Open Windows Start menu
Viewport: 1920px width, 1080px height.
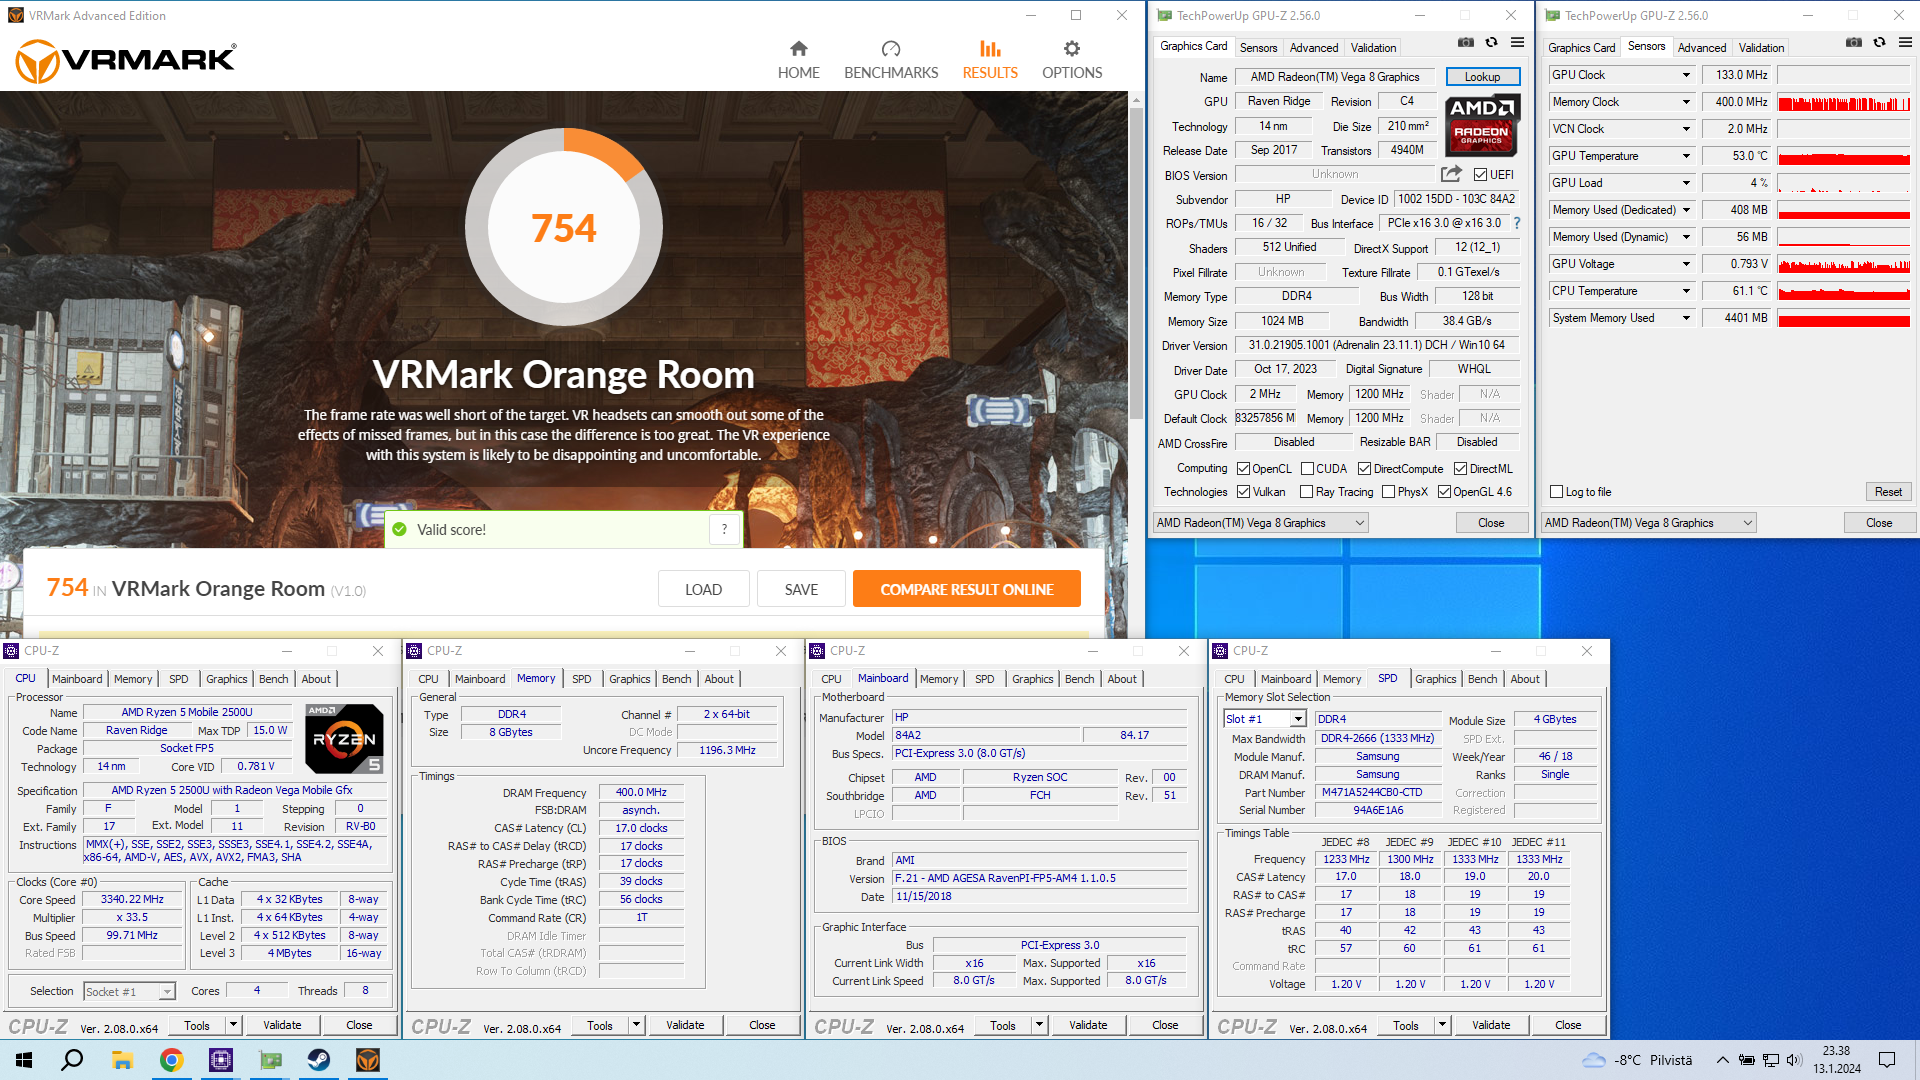coord(24,1060)
